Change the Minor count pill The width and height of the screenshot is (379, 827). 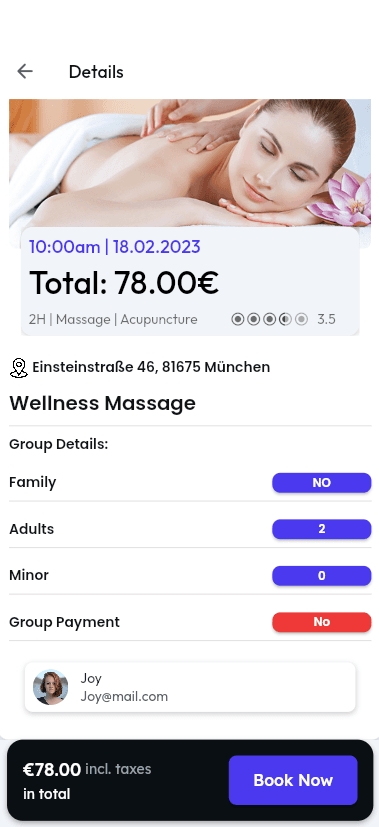[x=322, y=575]
